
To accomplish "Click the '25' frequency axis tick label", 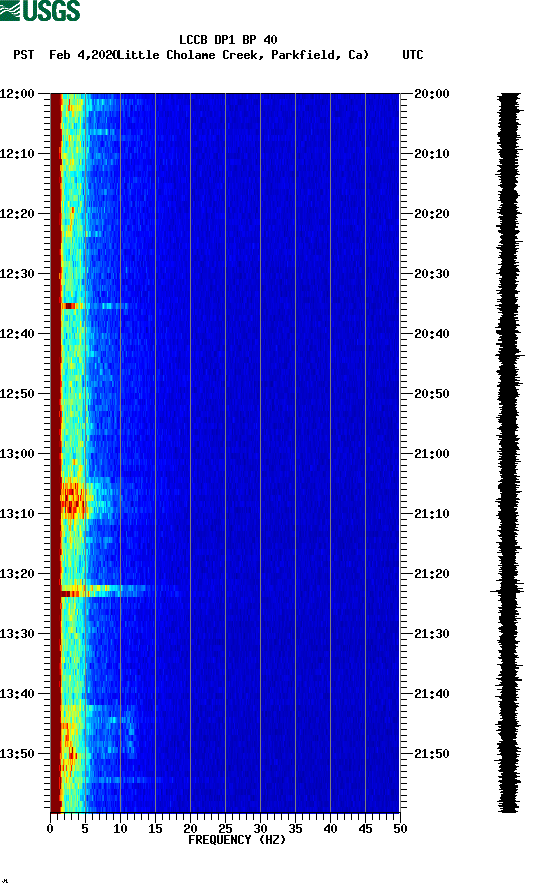I will (x=225, y=829).
